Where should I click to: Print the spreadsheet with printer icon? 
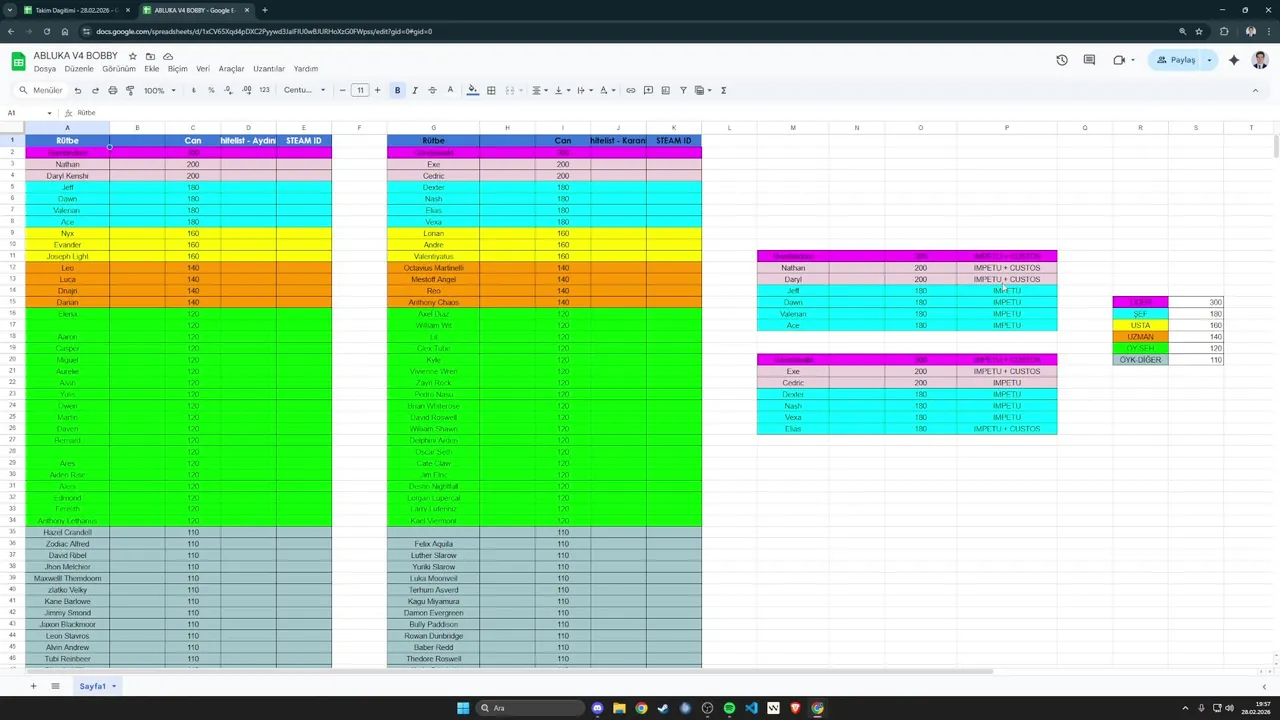pos(113,90)
